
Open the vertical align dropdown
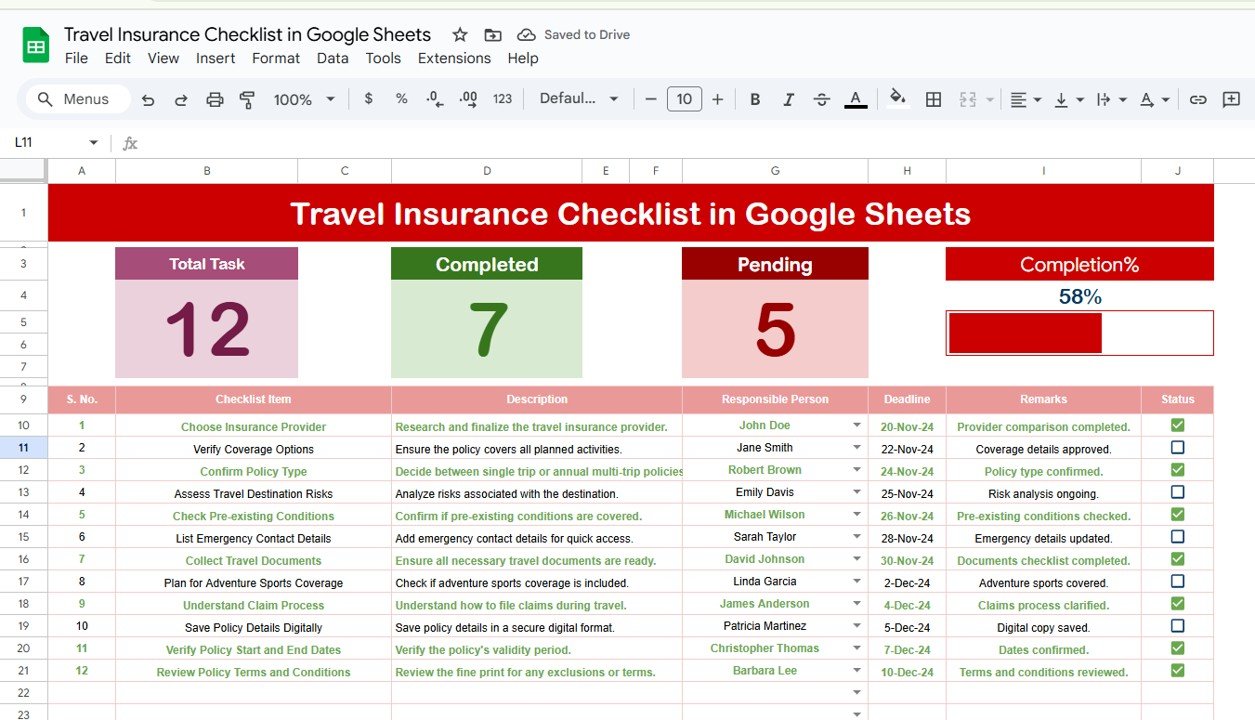(x=1068, y=99)
